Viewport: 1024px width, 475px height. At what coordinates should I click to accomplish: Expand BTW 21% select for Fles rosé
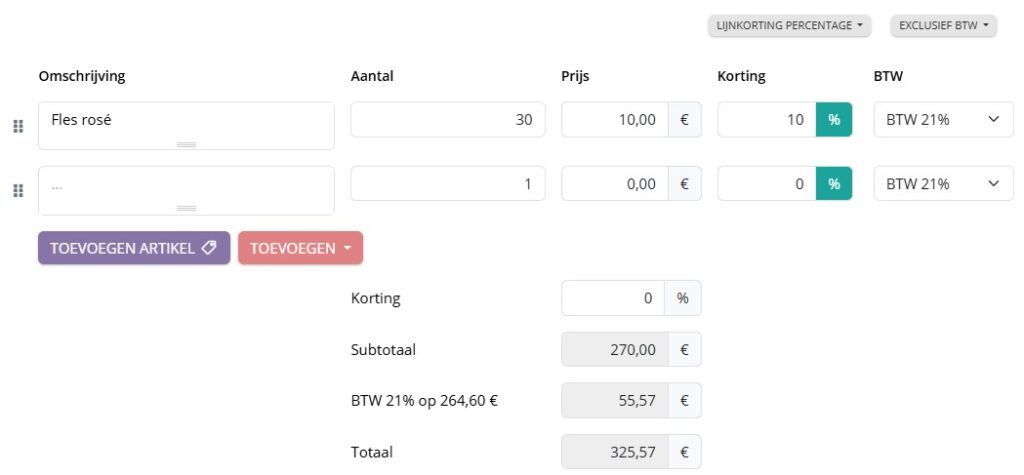(x=943, y=120)
